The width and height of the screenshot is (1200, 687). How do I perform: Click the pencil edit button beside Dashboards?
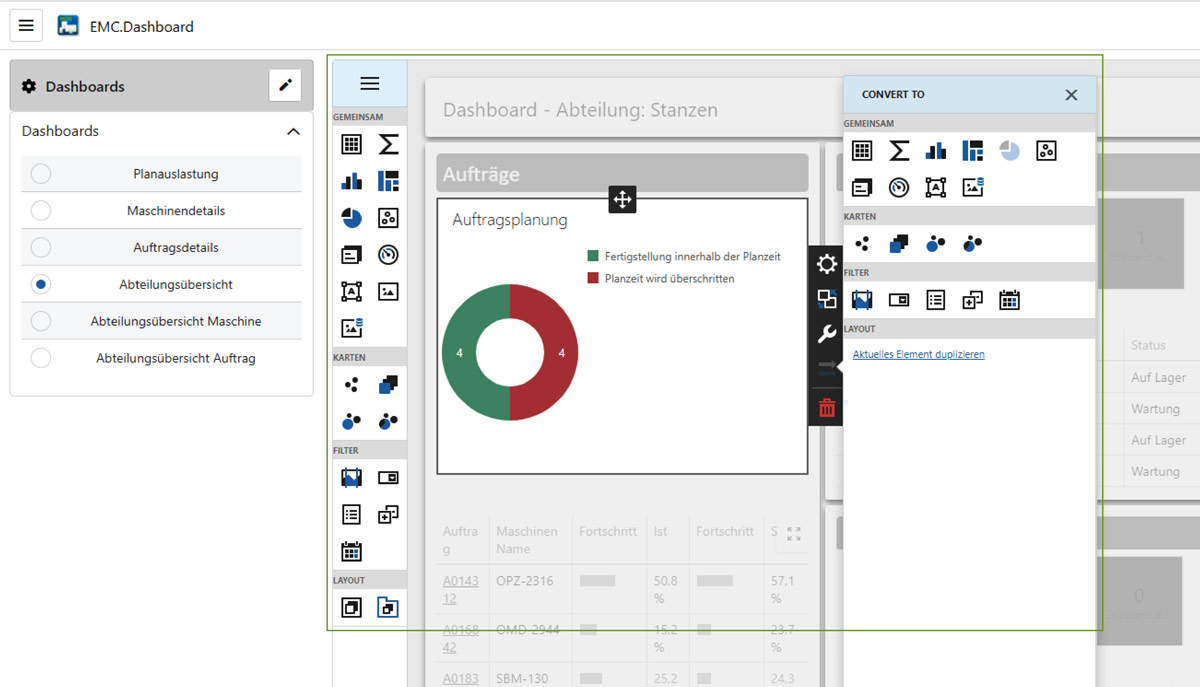pyautogui.click(x=285, y=86)
